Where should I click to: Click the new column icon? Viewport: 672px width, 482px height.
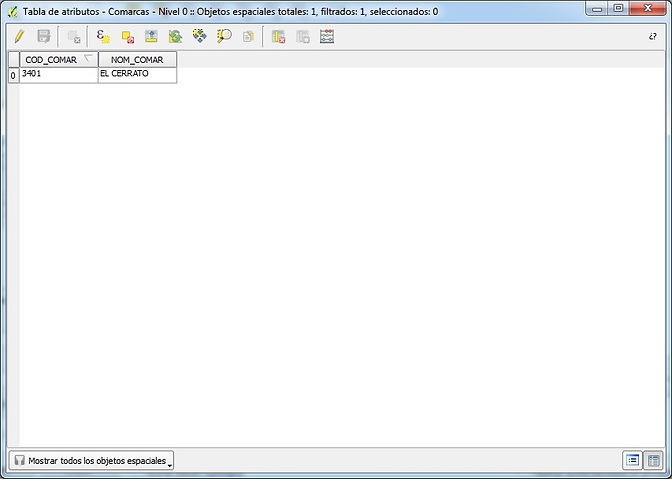pyautogui.click(x=303, y=37)
